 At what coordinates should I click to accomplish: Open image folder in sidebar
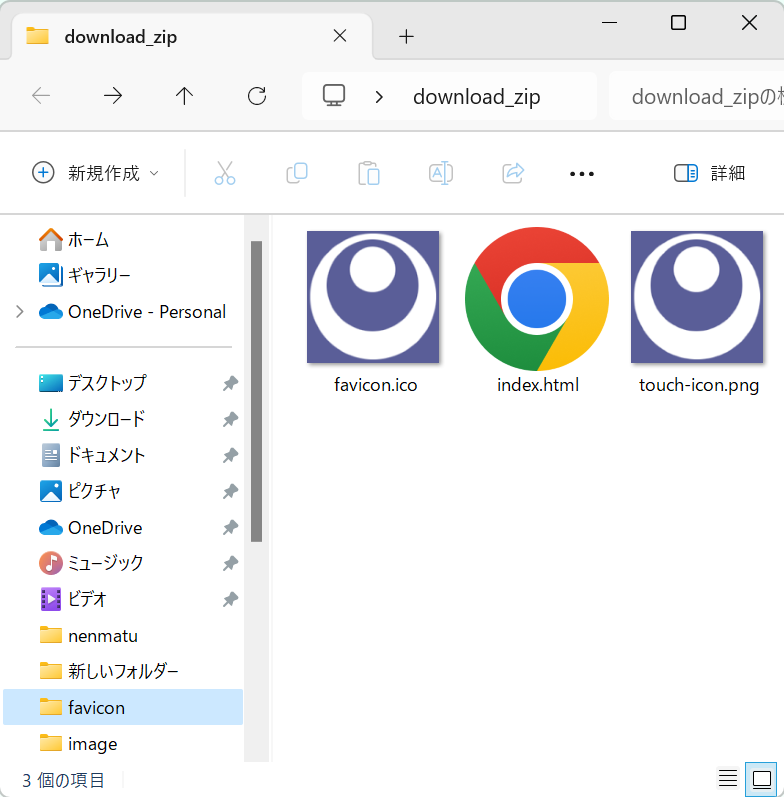pos(122,744)
